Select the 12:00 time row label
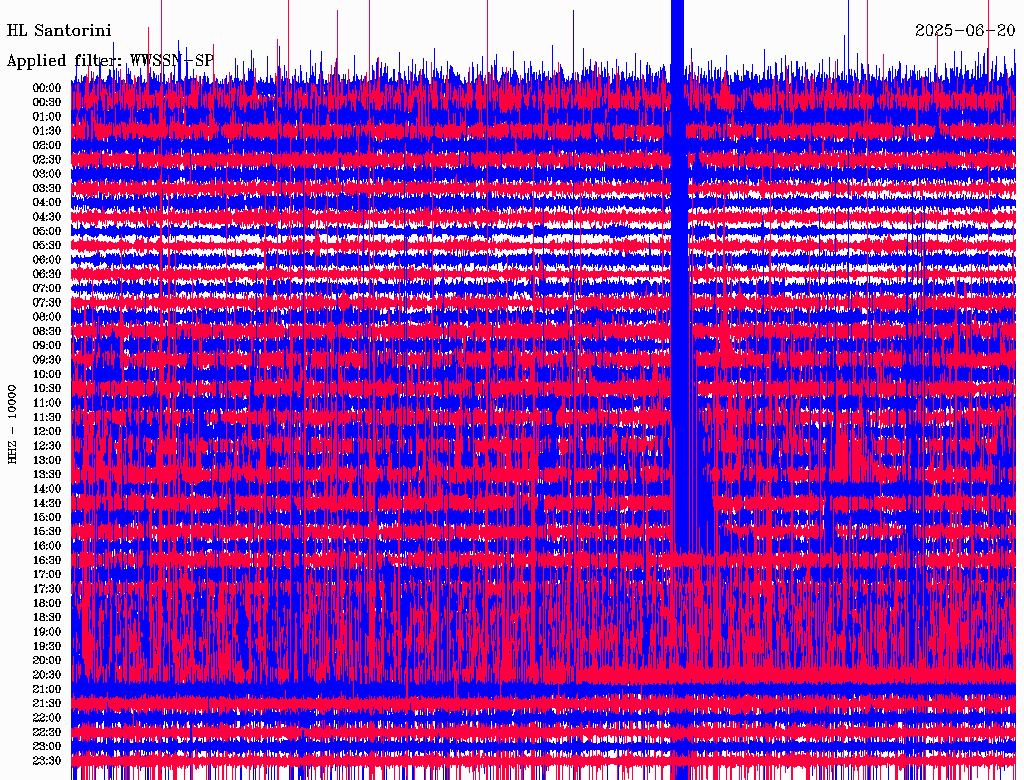Viewport: 1024px width, 780px height. pyautogui.click(x=47, y=431)
